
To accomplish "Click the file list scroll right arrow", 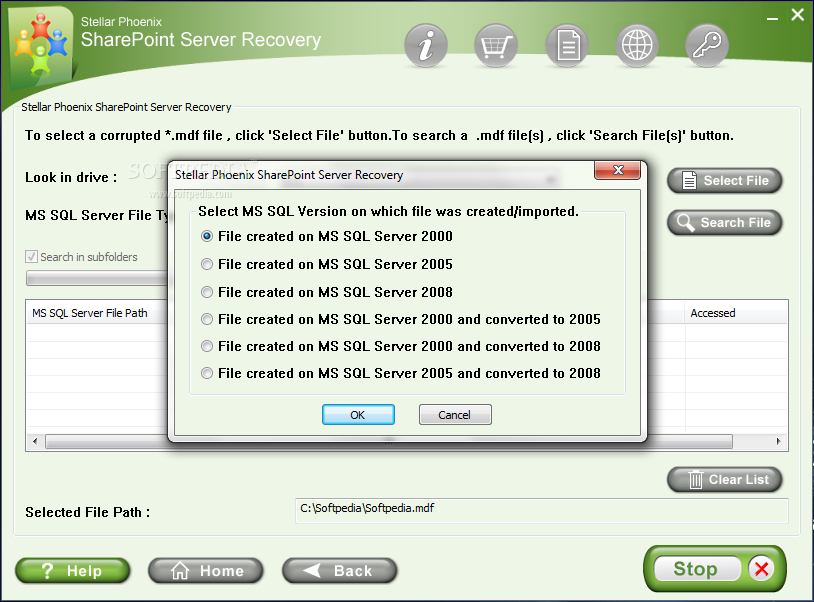I will 778,442.
